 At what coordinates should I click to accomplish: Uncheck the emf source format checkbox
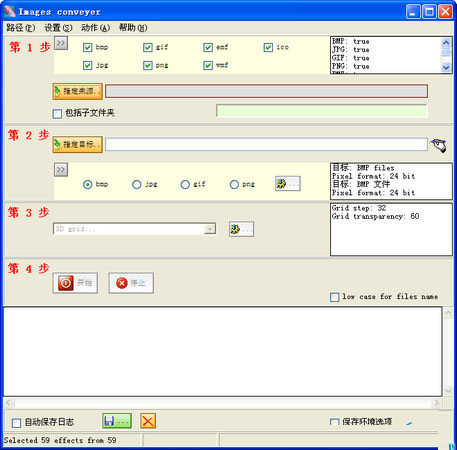tap(208, 47)
